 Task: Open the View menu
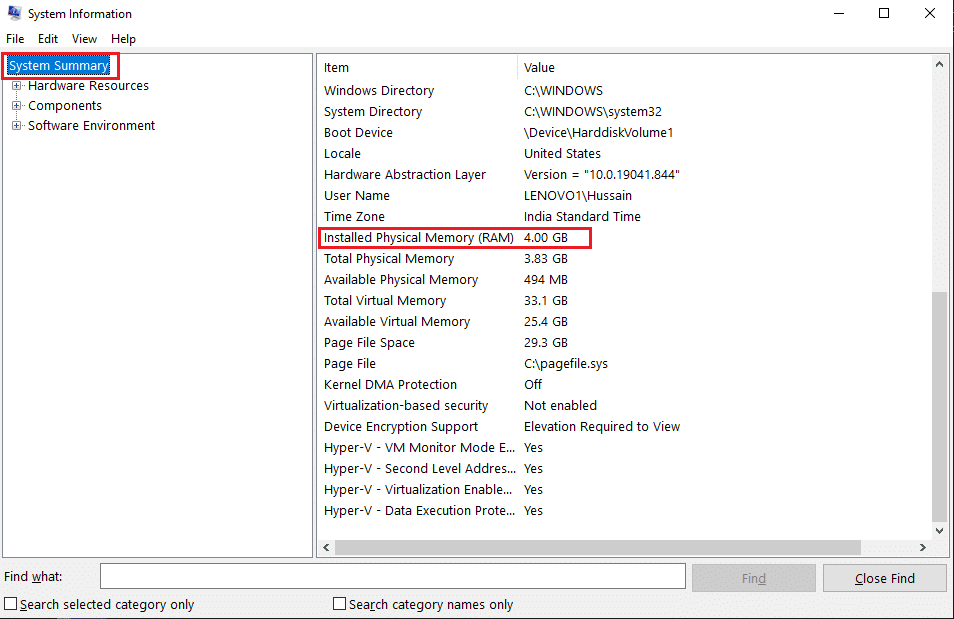(x=84, y=38)
